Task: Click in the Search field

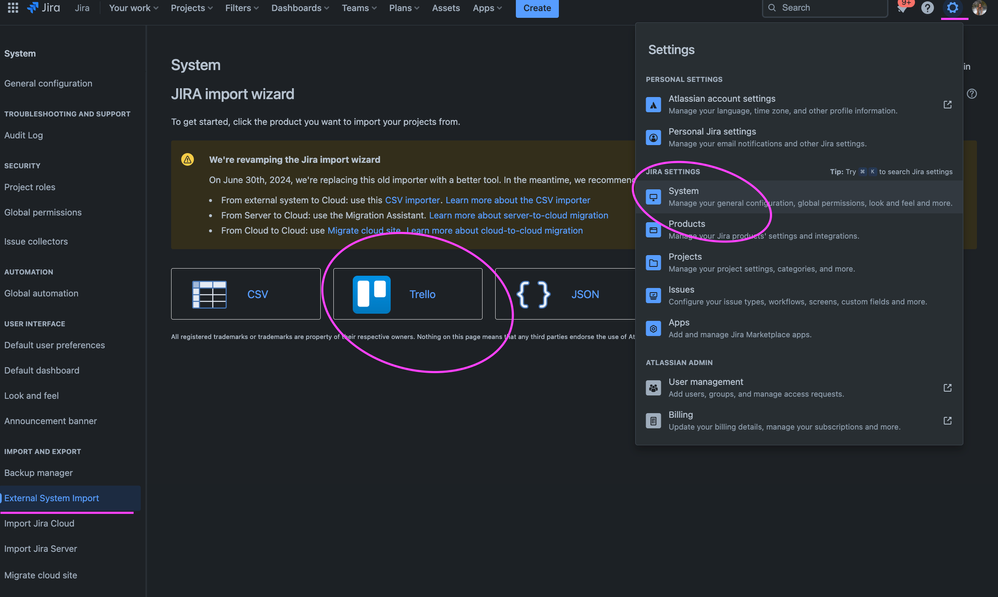Action: click(824, 8)
